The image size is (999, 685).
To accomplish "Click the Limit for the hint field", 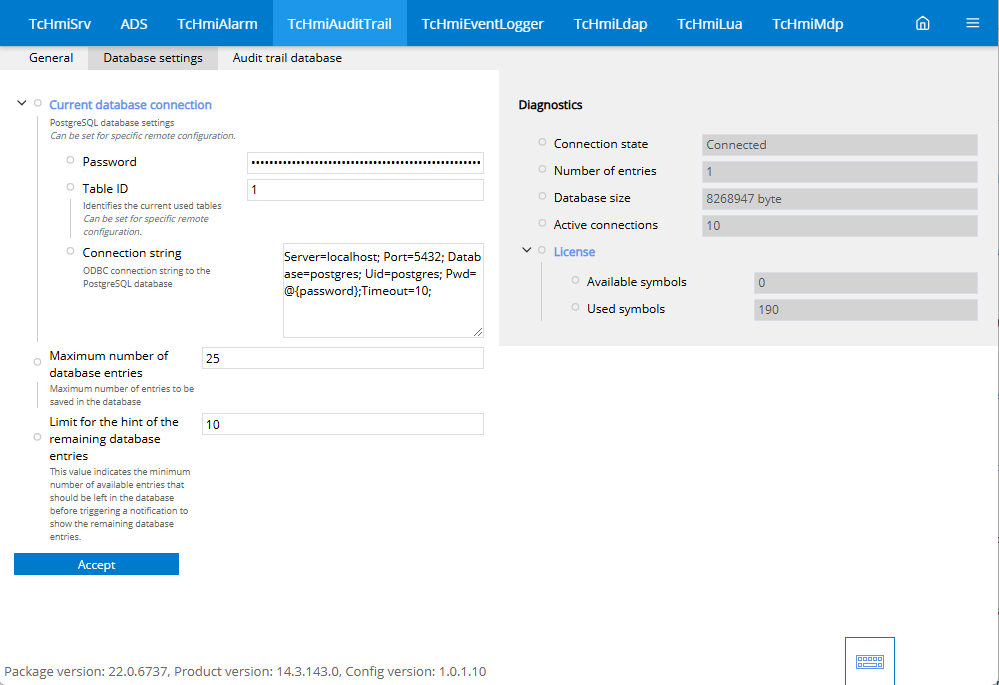I will [343, 424].
